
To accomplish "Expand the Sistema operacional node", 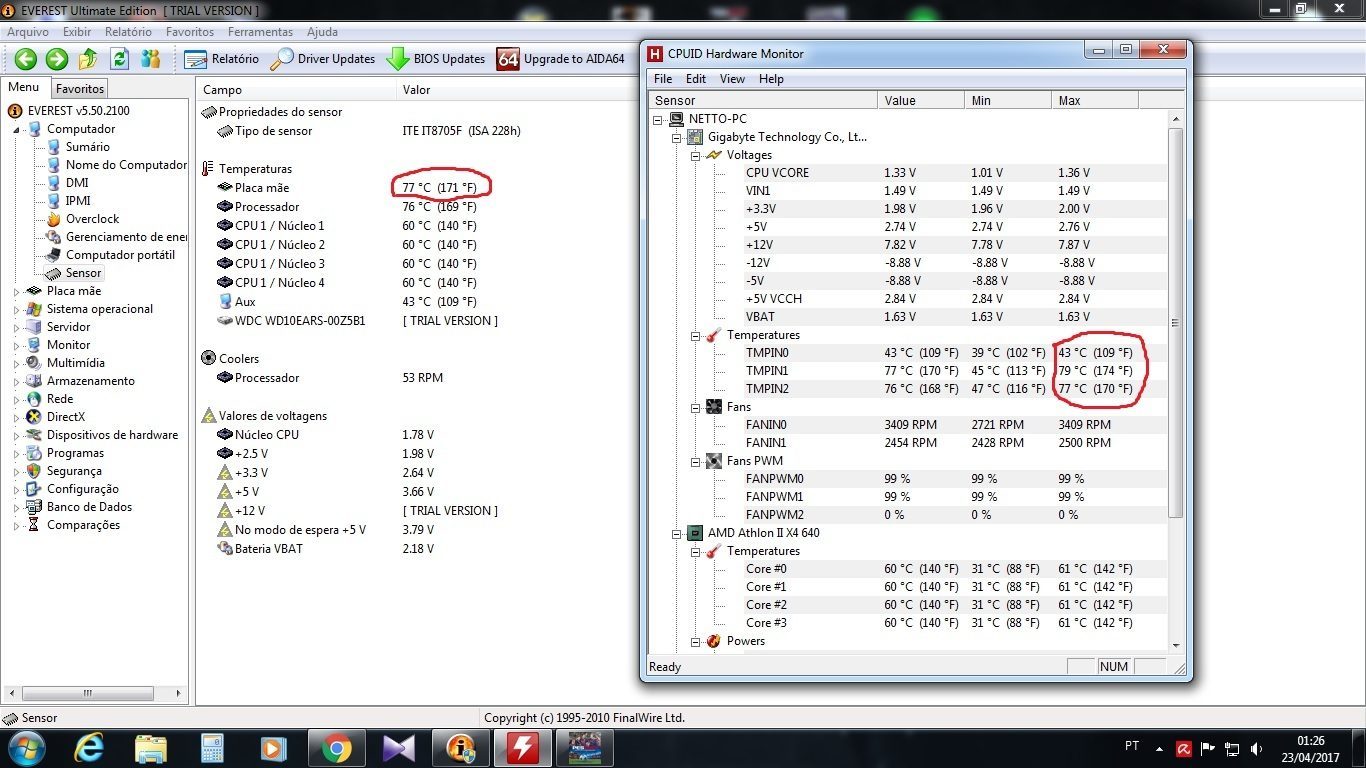I will (x=16, y=309).
